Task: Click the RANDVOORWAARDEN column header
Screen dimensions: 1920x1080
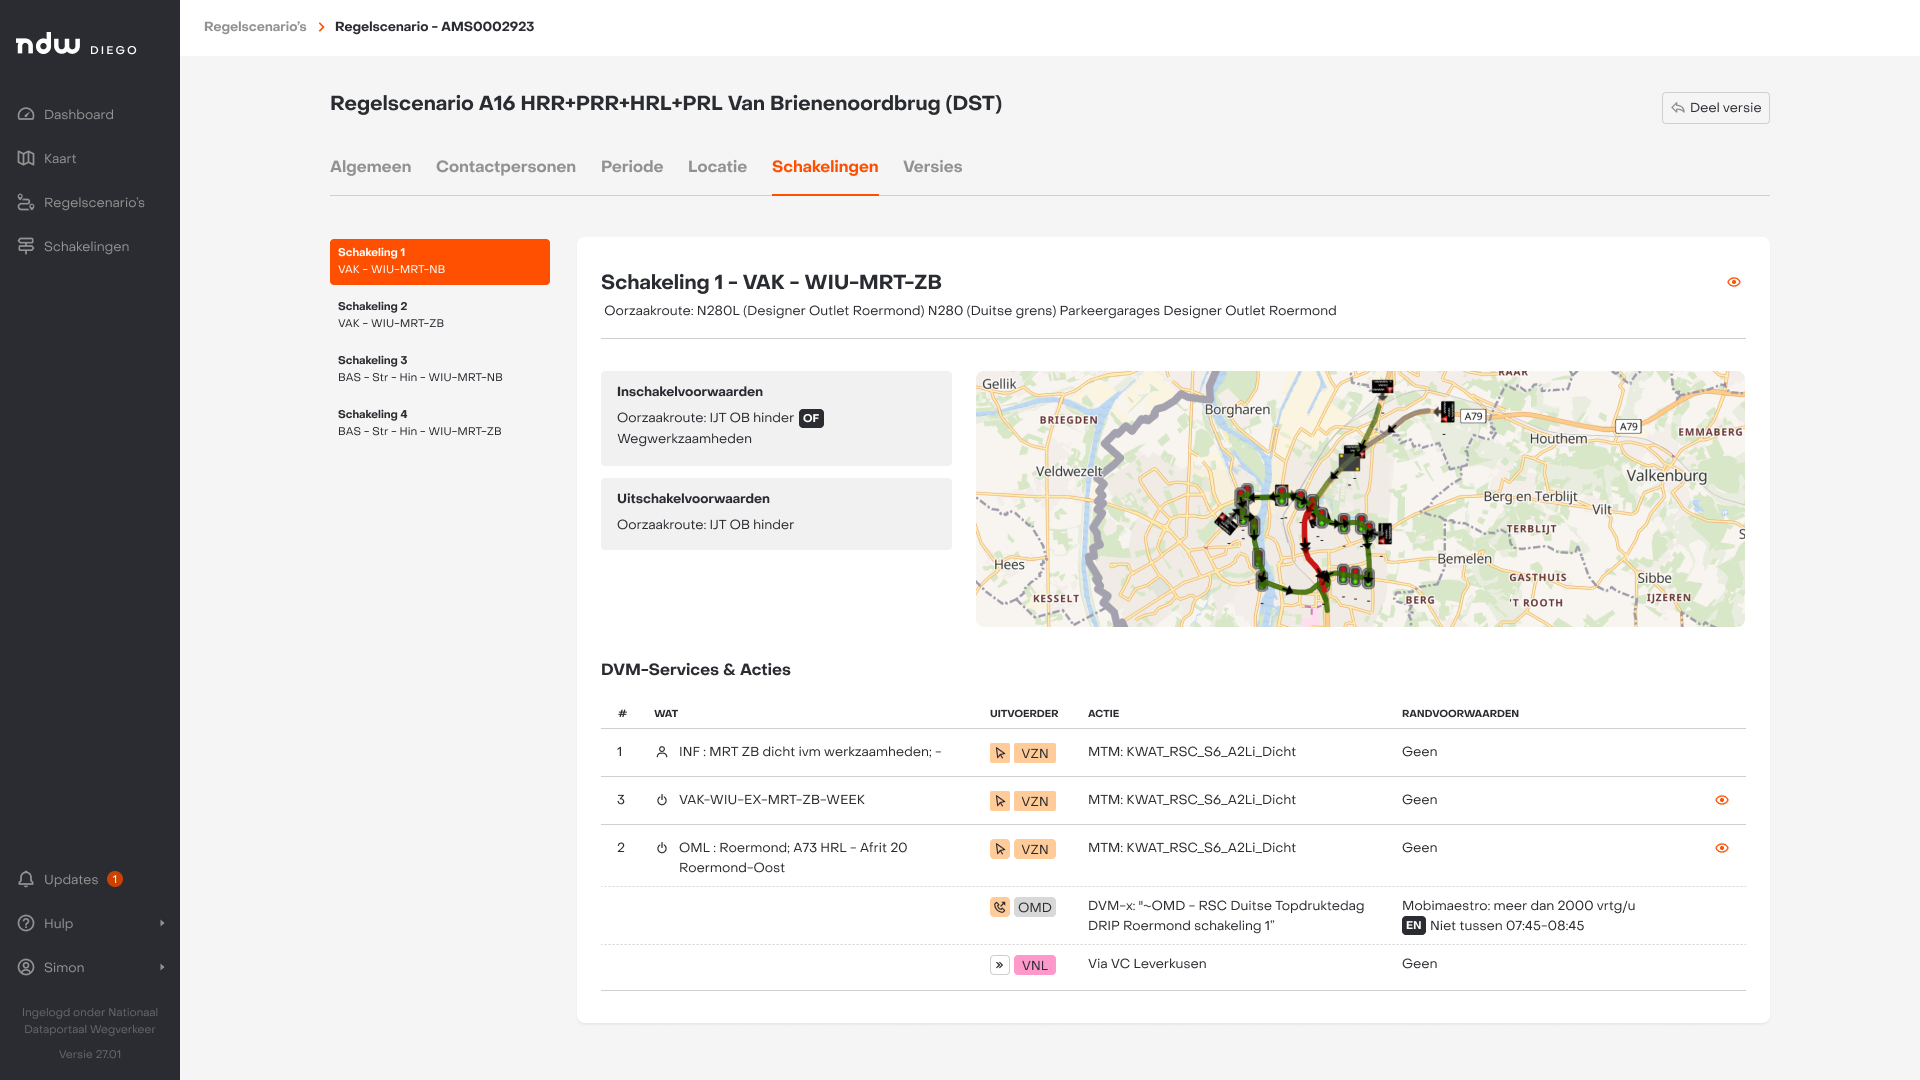Action: click(x=1460, y=714)
